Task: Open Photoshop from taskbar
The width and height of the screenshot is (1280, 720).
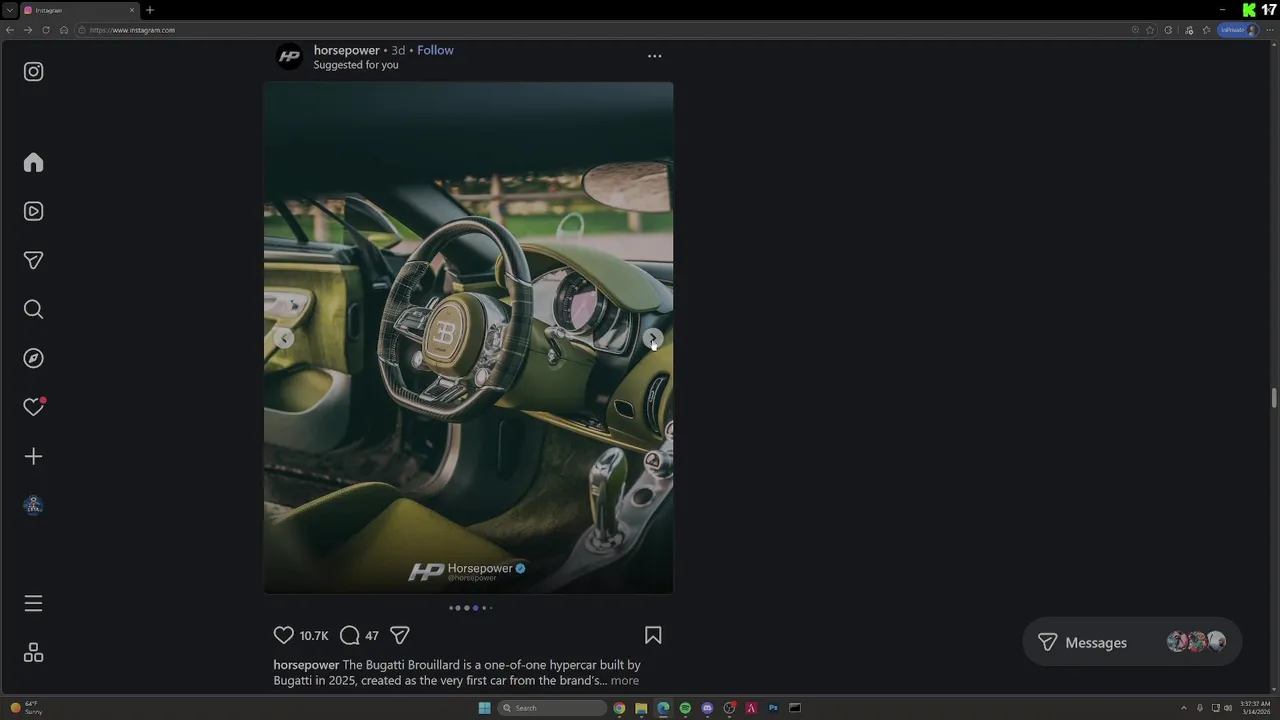Action: (773, 708)
